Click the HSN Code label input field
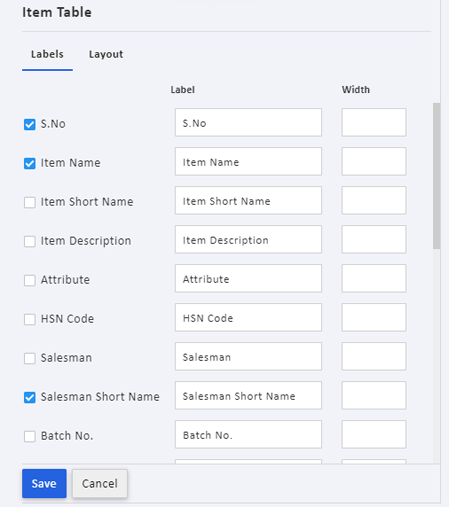The height and width of the screenshot is (507, 449). (248, 317)
